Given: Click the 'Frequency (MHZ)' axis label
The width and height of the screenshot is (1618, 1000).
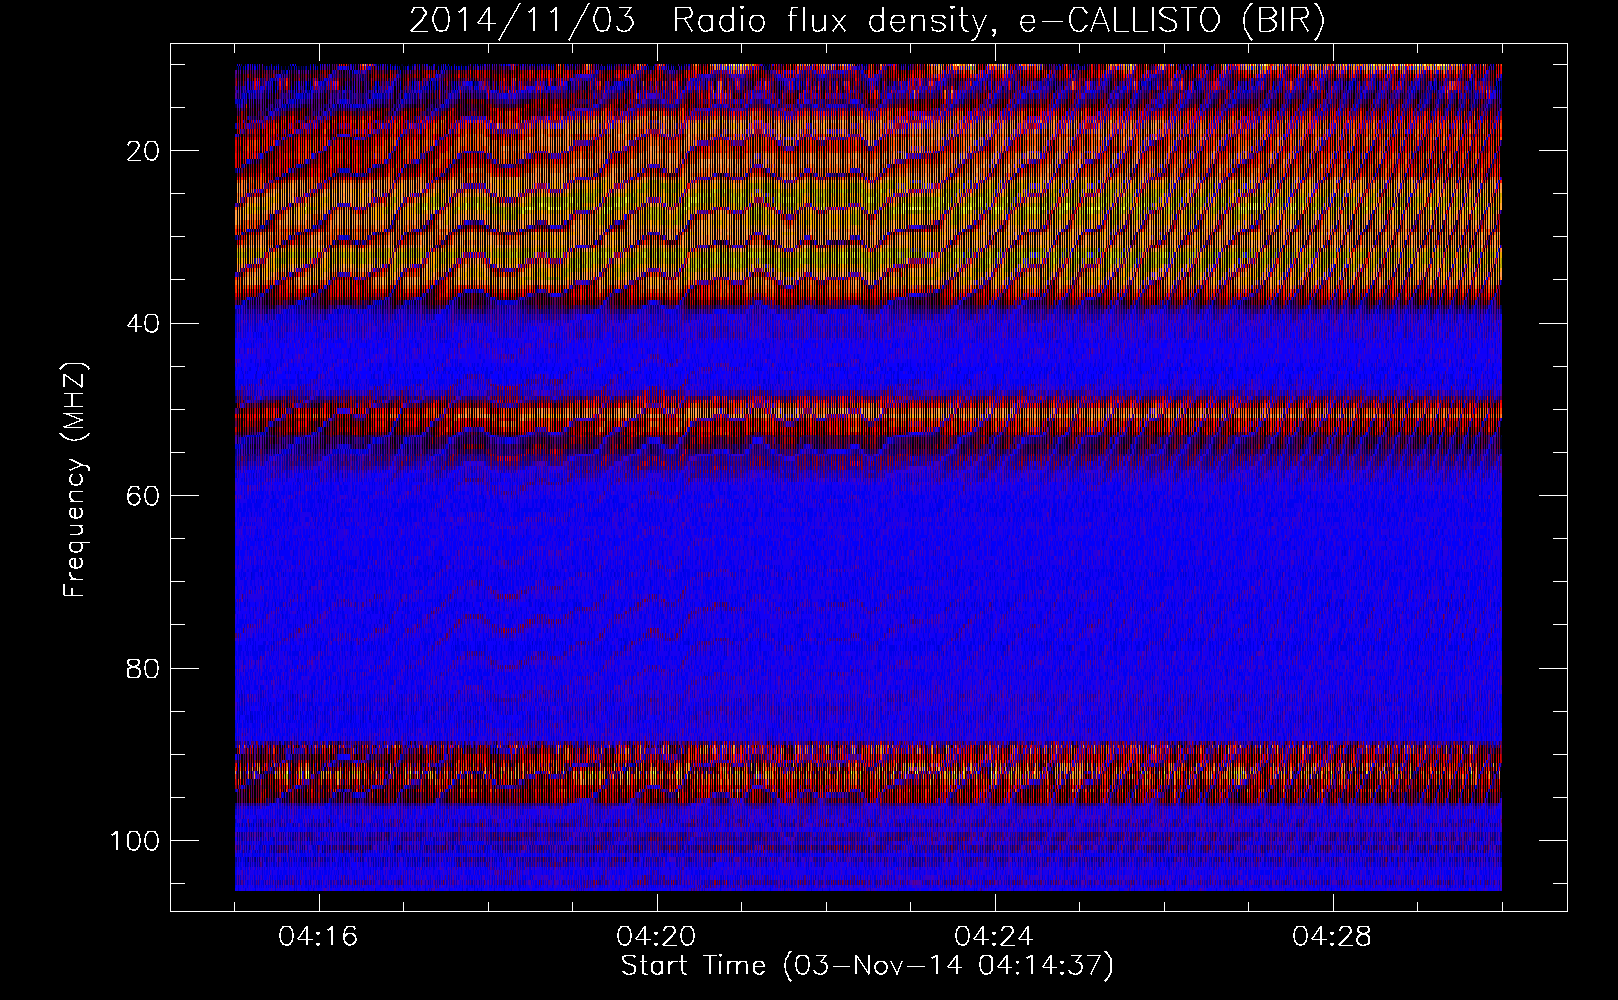Looking at the screenshot, I should (x=75, y=480).
